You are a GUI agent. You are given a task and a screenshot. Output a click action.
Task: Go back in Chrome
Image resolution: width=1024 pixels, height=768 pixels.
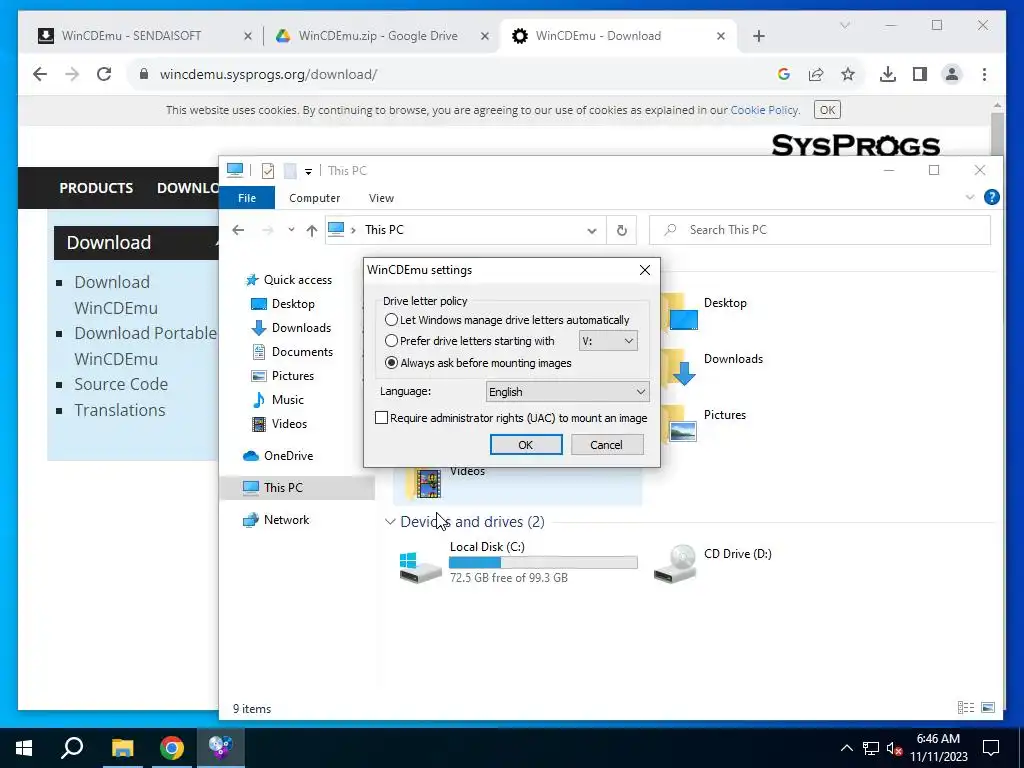pyautogui.click(x=40, y=74)
